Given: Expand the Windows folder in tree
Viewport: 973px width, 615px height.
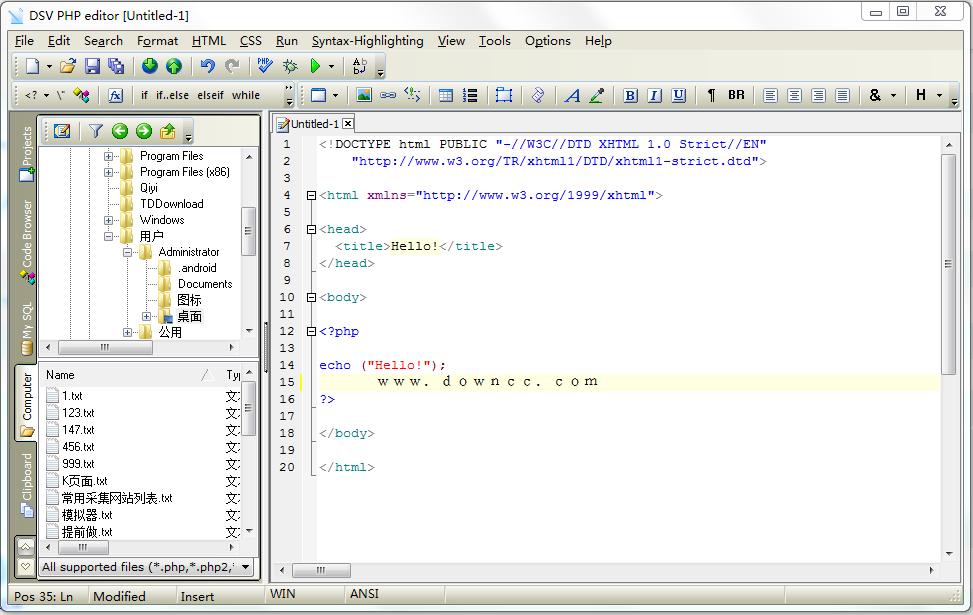Looking at the screenshot, I should [x=108, y=220].
